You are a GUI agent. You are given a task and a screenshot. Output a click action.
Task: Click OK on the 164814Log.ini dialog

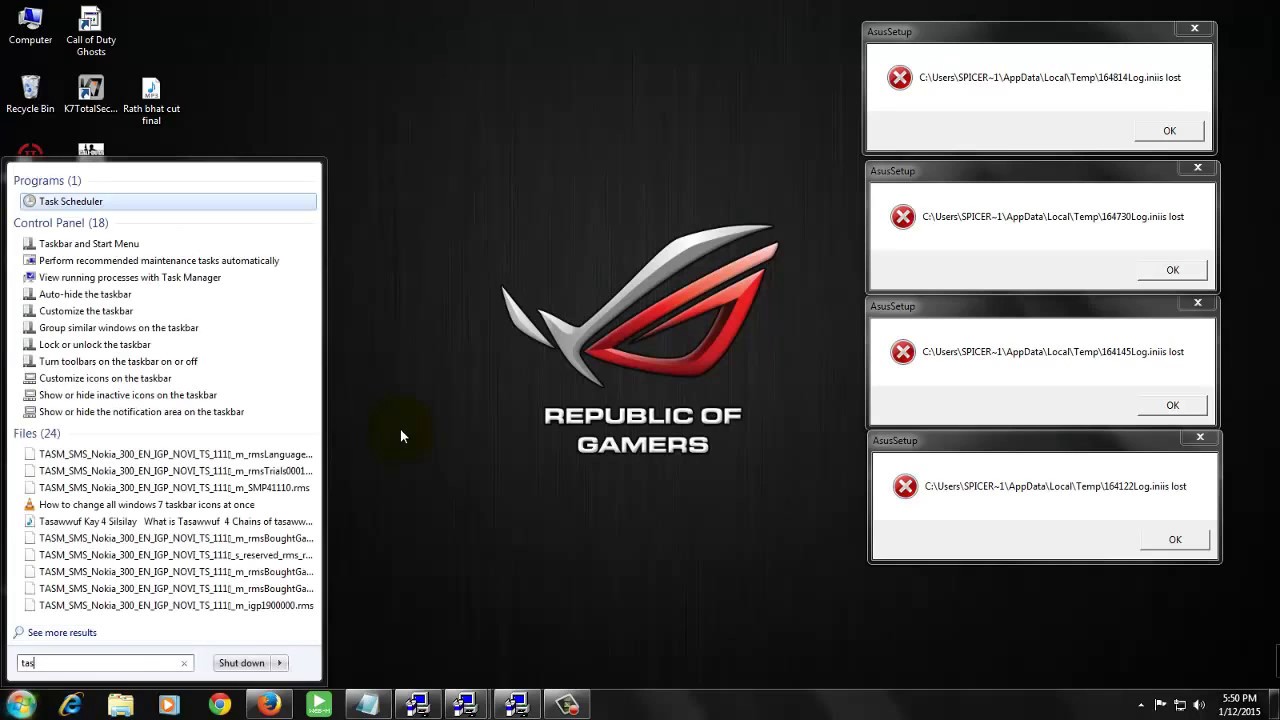click(x=1169, y=131)
